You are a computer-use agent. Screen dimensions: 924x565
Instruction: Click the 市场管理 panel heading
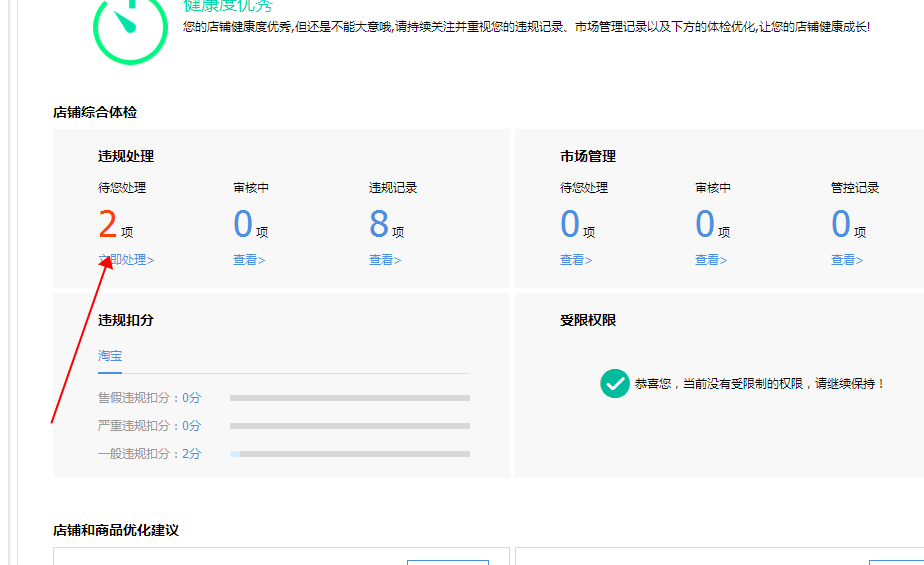[x=588, y=156]
